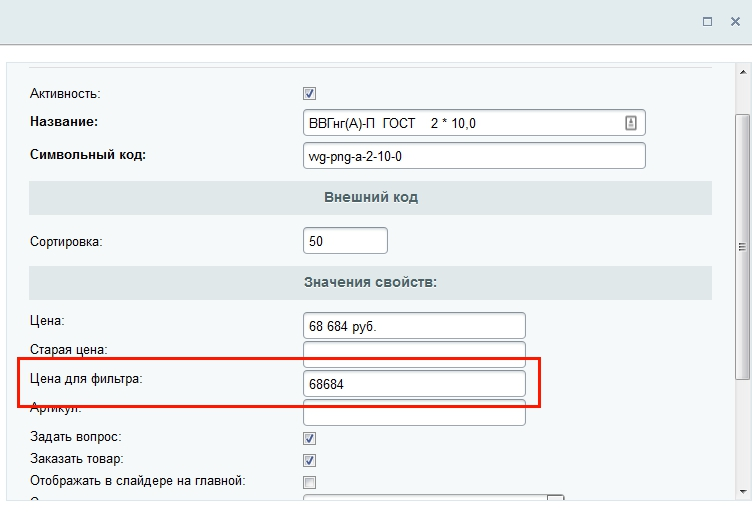Enable Отображать в слайдере на главной
752x519 pixels.
pyautogui.click(x=310, y=482)
